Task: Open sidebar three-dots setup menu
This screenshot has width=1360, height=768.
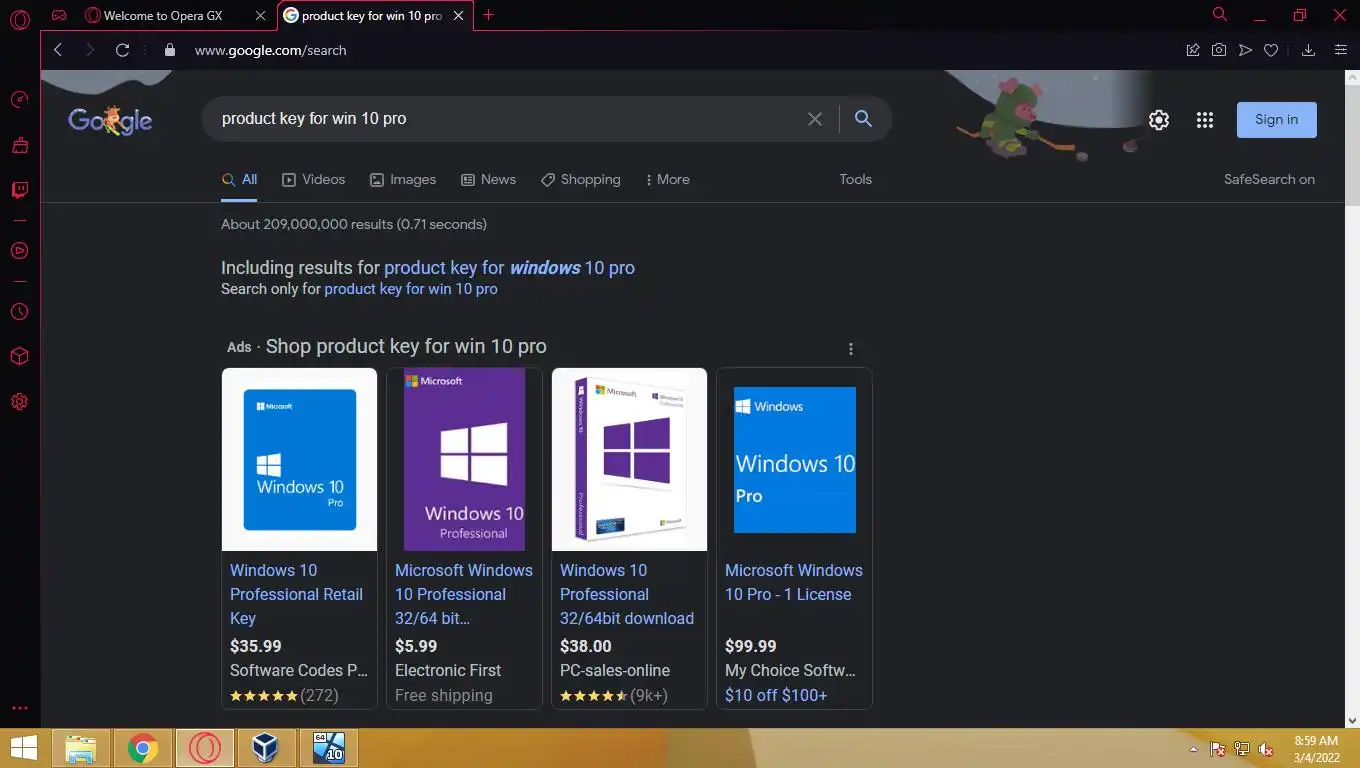Action: point(19,708)
